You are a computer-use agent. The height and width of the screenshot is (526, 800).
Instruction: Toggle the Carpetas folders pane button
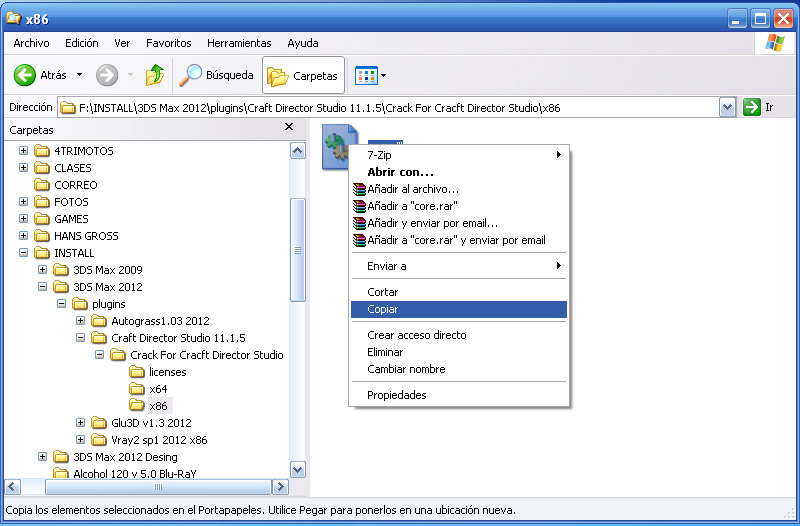pos(304,76)
